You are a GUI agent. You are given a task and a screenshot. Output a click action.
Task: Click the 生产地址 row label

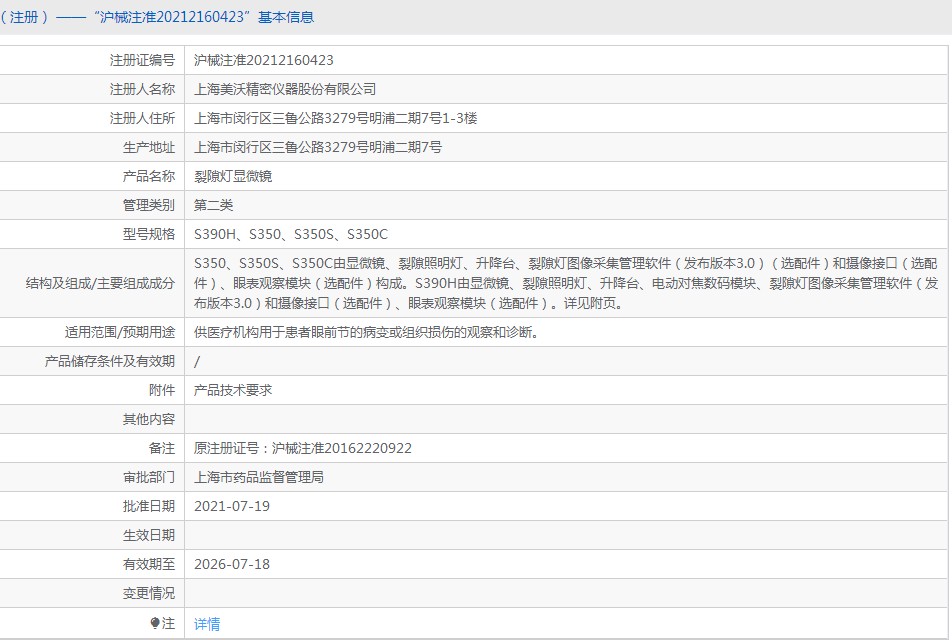149,147
